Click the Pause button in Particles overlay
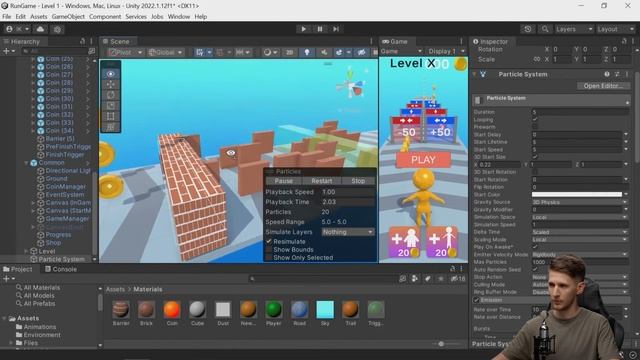Viewport: 640px width, 360px height. 283,181
